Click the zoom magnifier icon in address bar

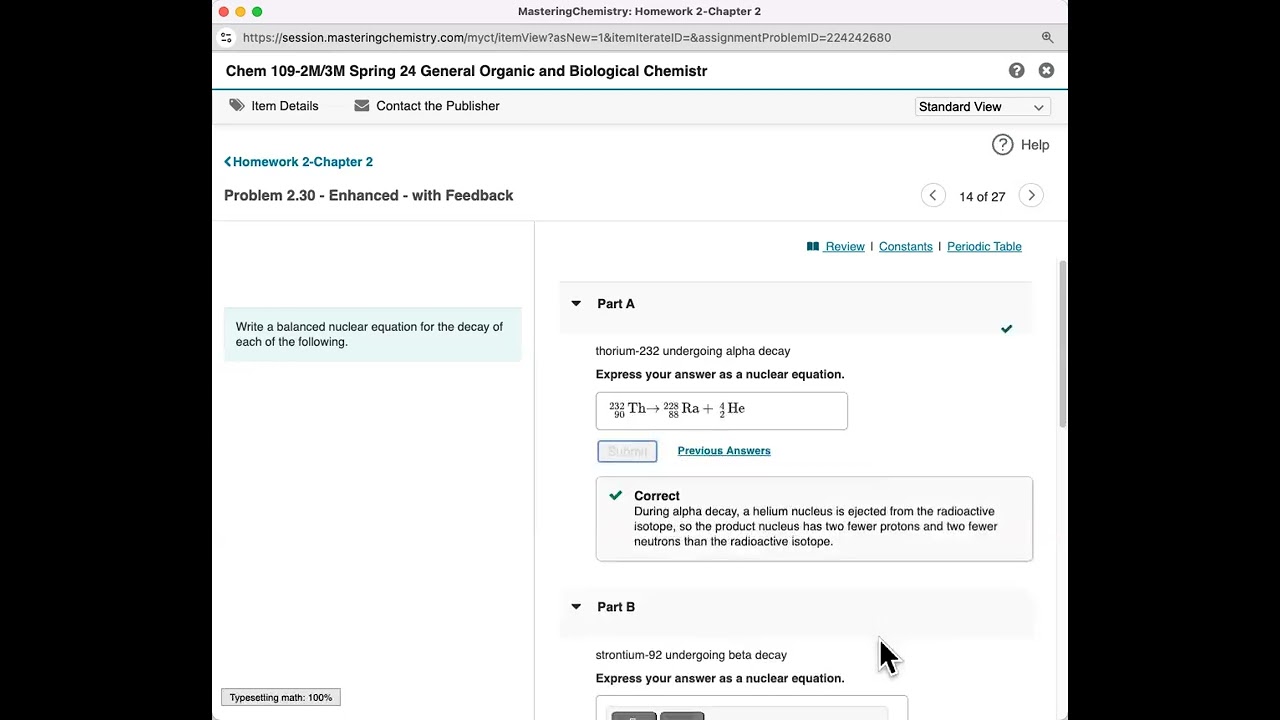[1047, 37]
